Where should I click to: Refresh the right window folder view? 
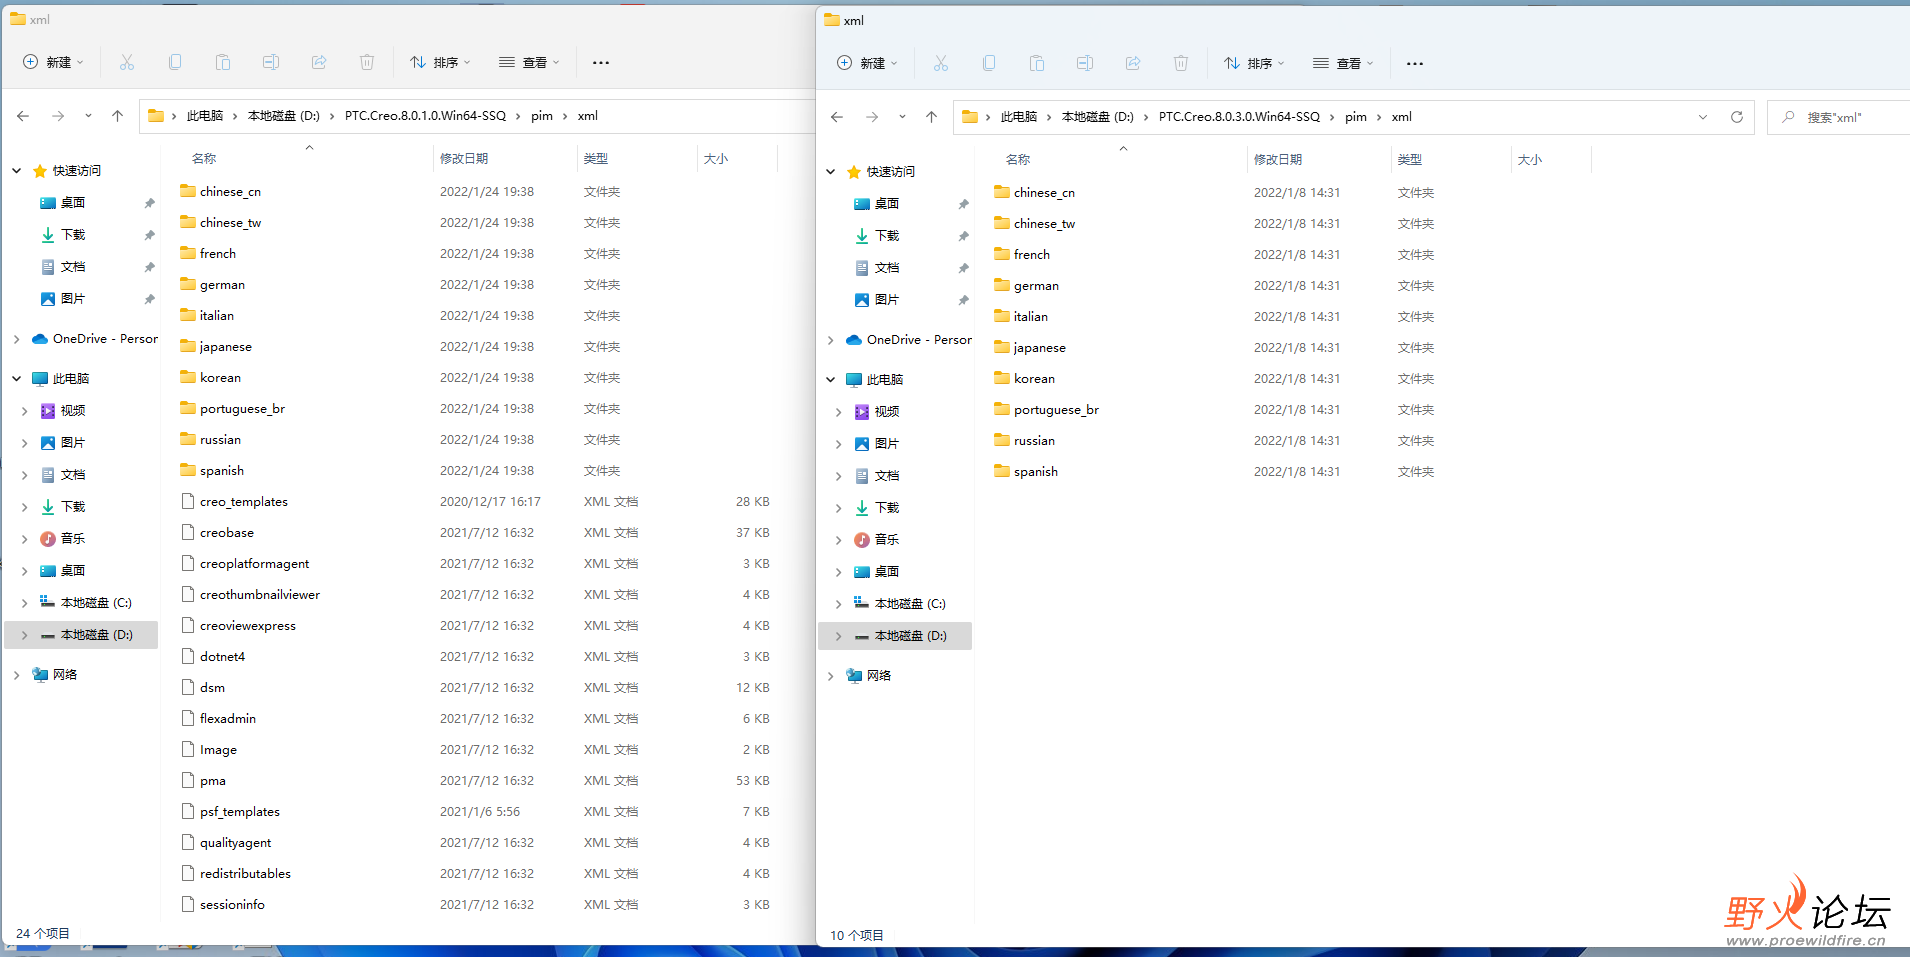coord(1737,117)
